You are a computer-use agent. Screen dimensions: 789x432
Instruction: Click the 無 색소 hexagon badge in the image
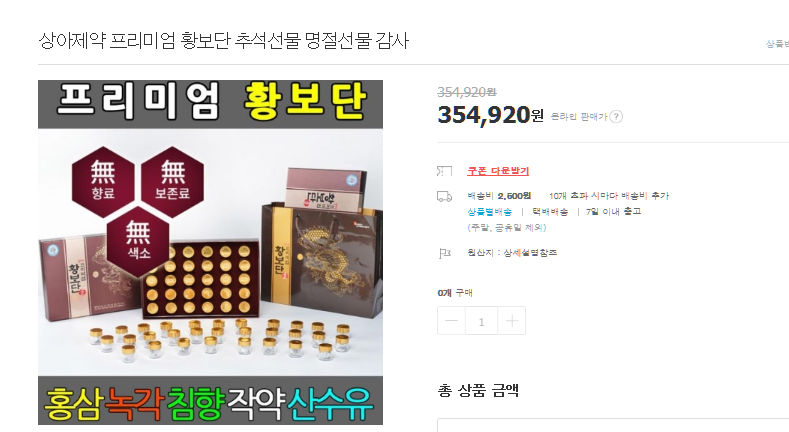click(x=138, y=241)
